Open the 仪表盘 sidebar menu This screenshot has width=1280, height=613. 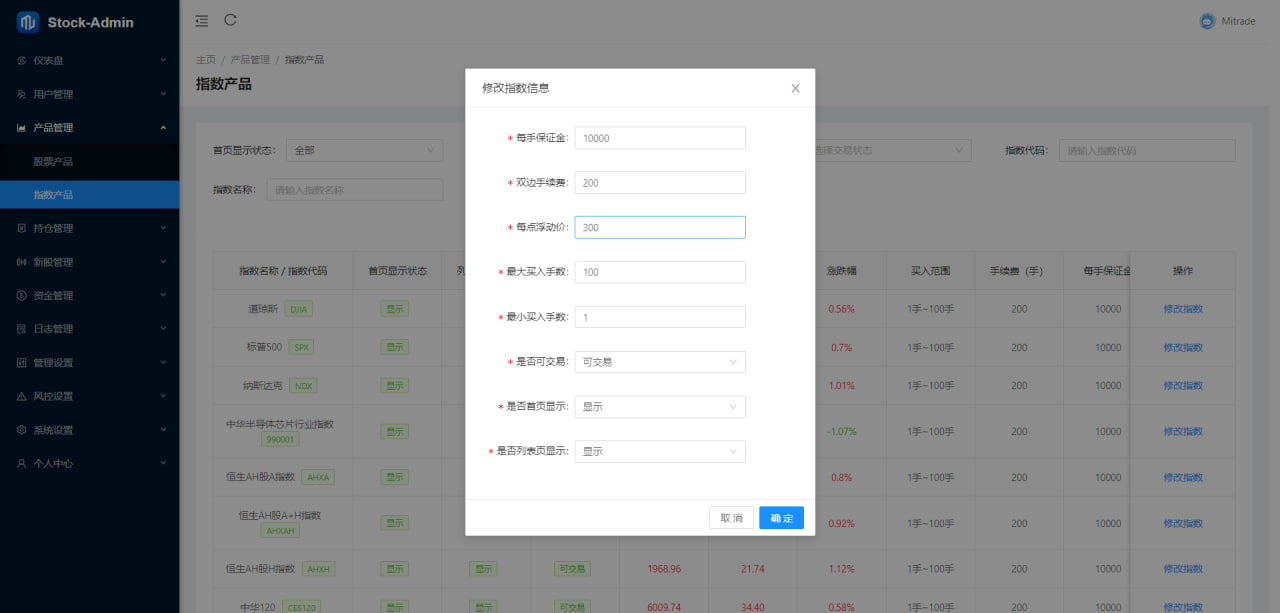click(x=89, y=60)
